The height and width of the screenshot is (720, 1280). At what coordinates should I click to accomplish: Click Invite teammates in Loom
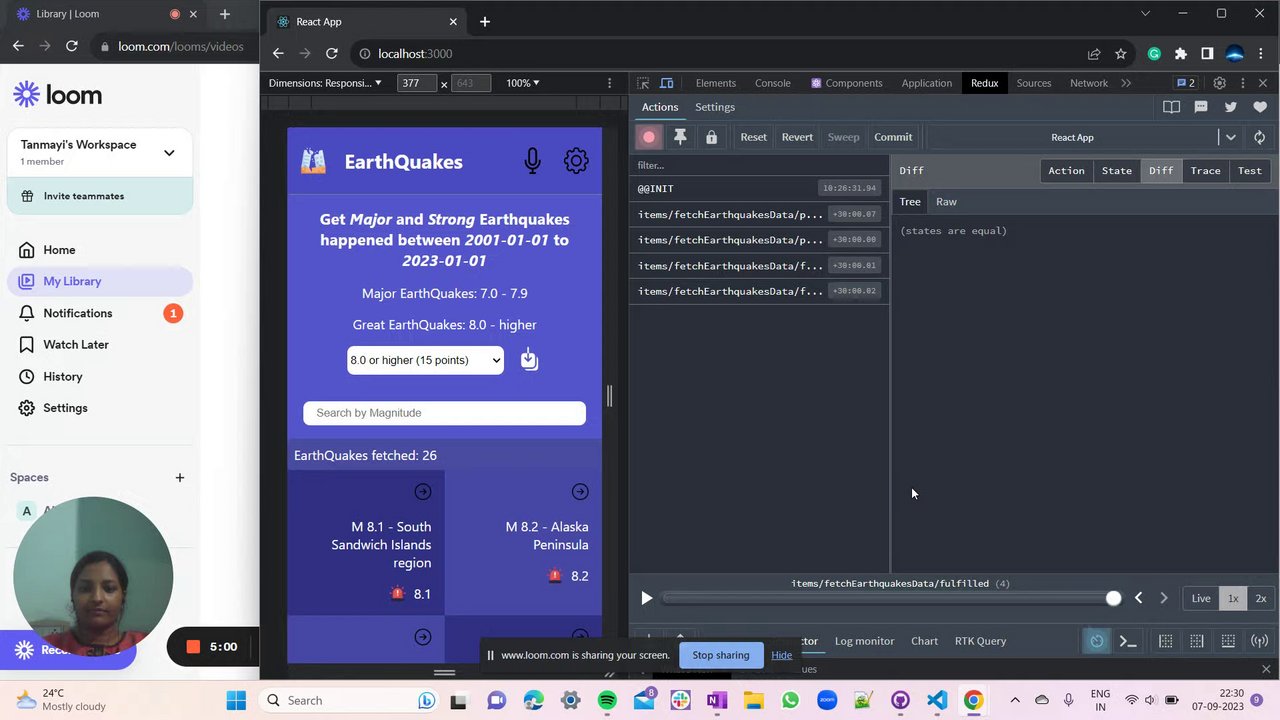click(100, 196)
